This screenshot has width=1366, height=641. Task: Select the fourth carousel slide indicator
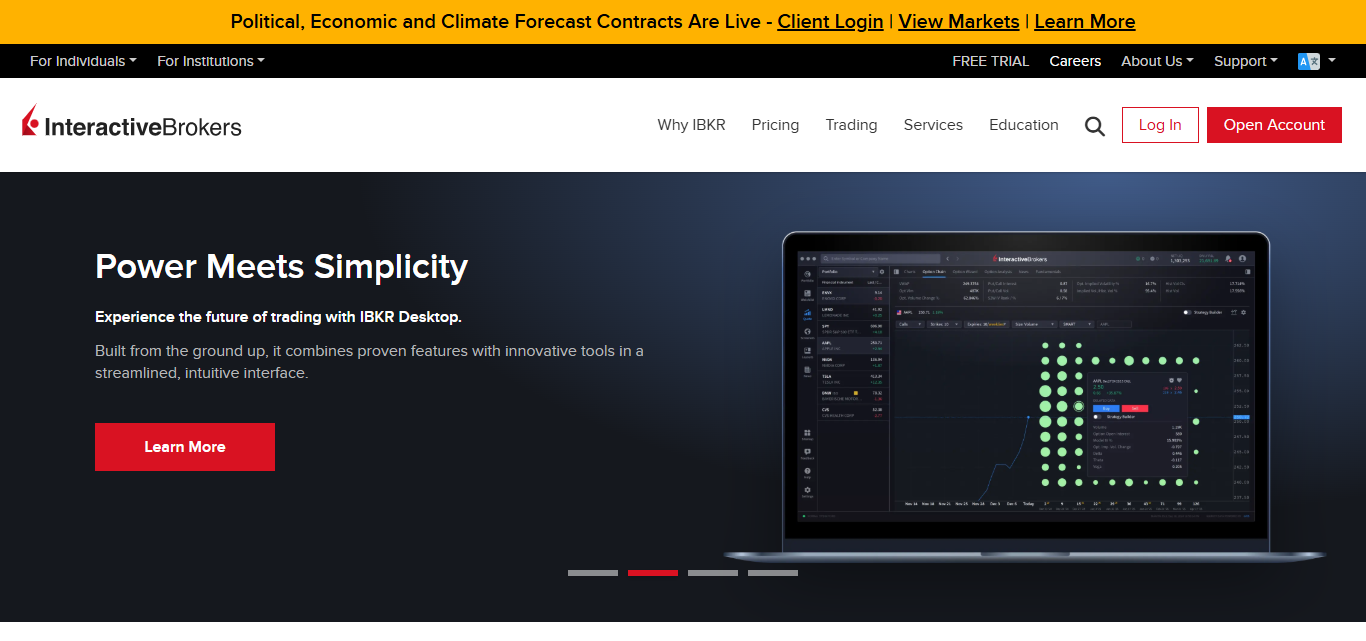(773, 573)
